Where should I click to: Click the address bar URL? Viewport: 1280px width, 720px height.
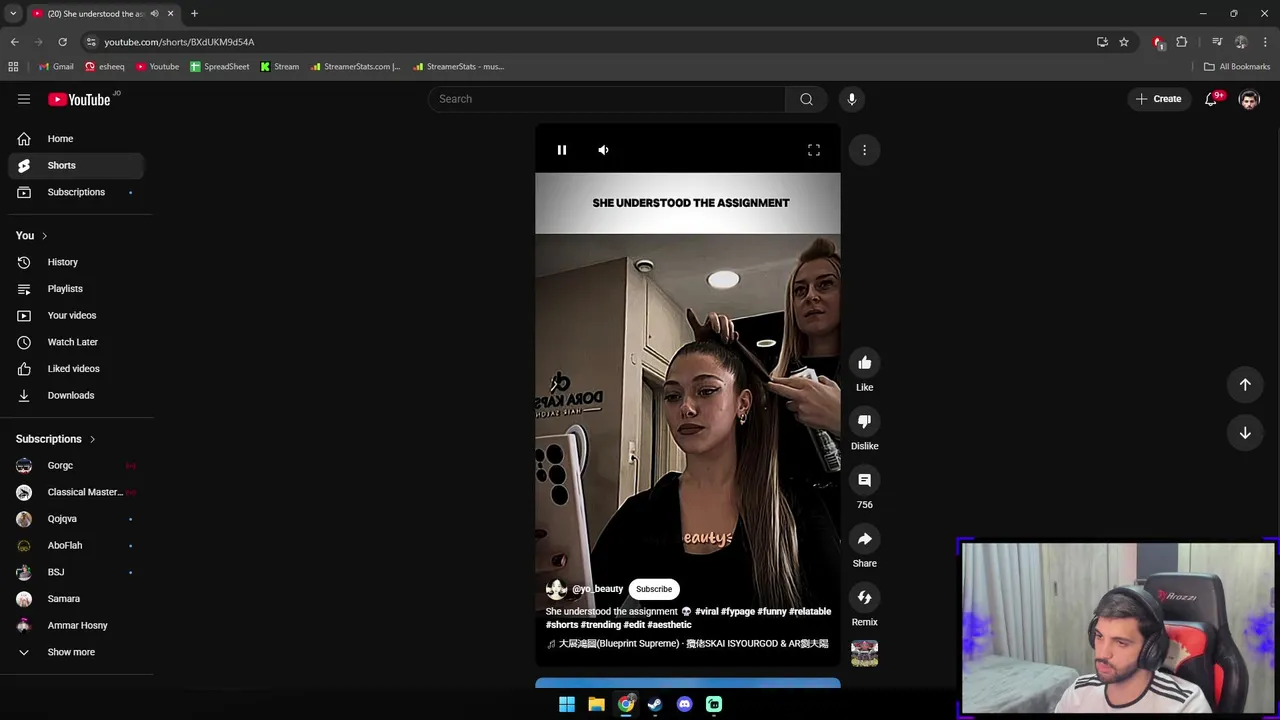point(179,42)
